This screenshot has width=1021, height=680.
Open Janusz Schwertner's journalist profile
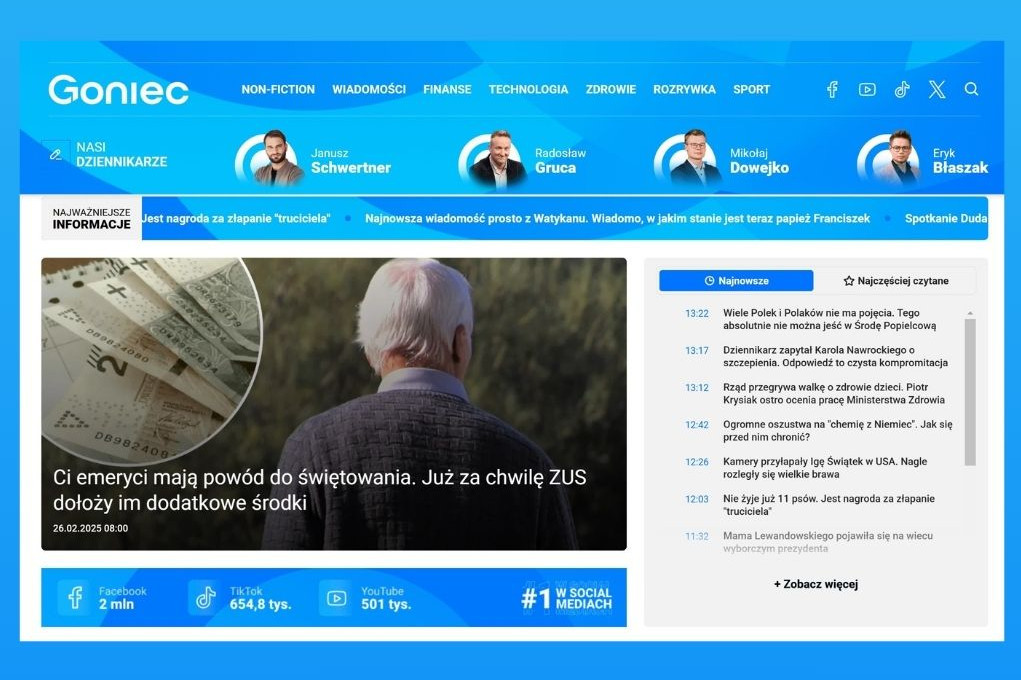click(x=350, y=161)
